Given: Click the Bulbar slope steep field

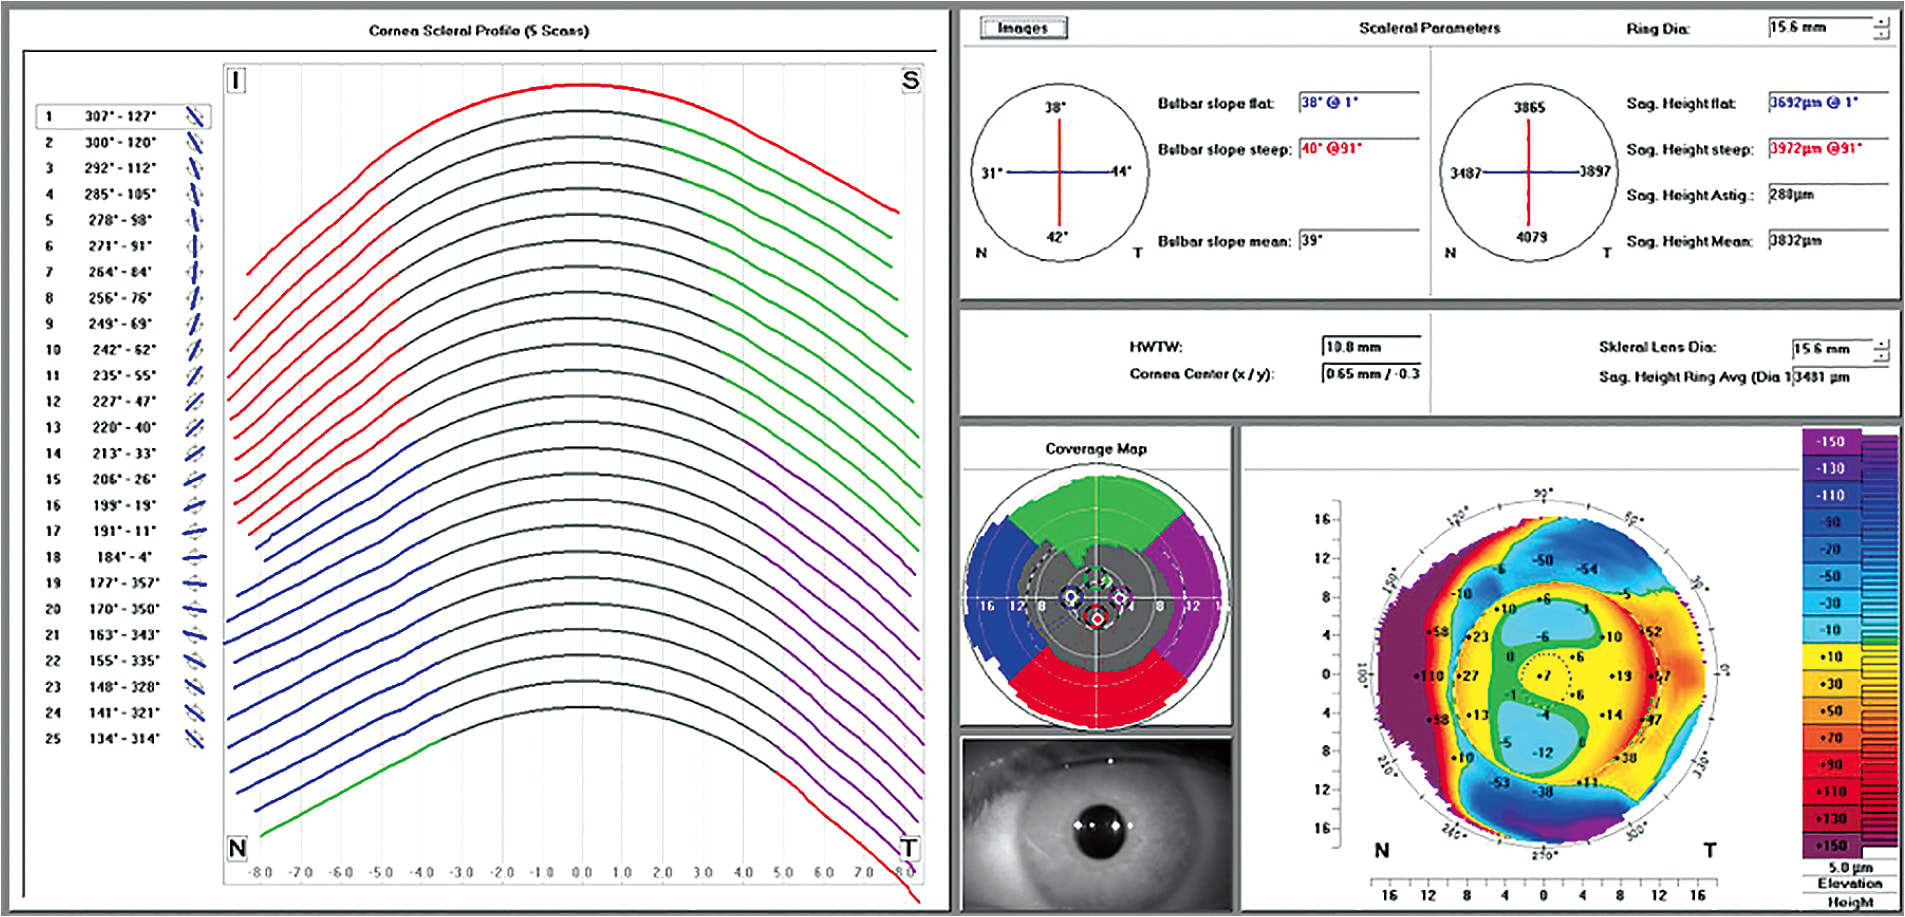Looking at the screenshot, I should click(1359, 148).
